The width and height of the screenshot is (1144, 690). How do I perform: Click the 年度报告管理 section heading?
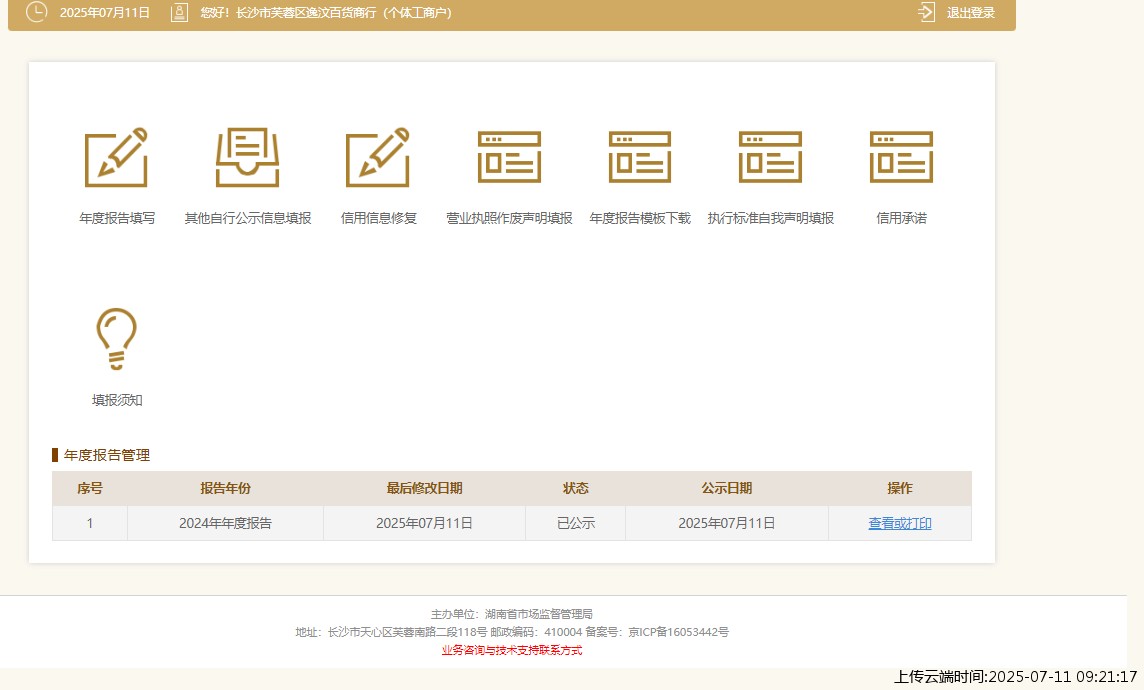tap(107, 455)
